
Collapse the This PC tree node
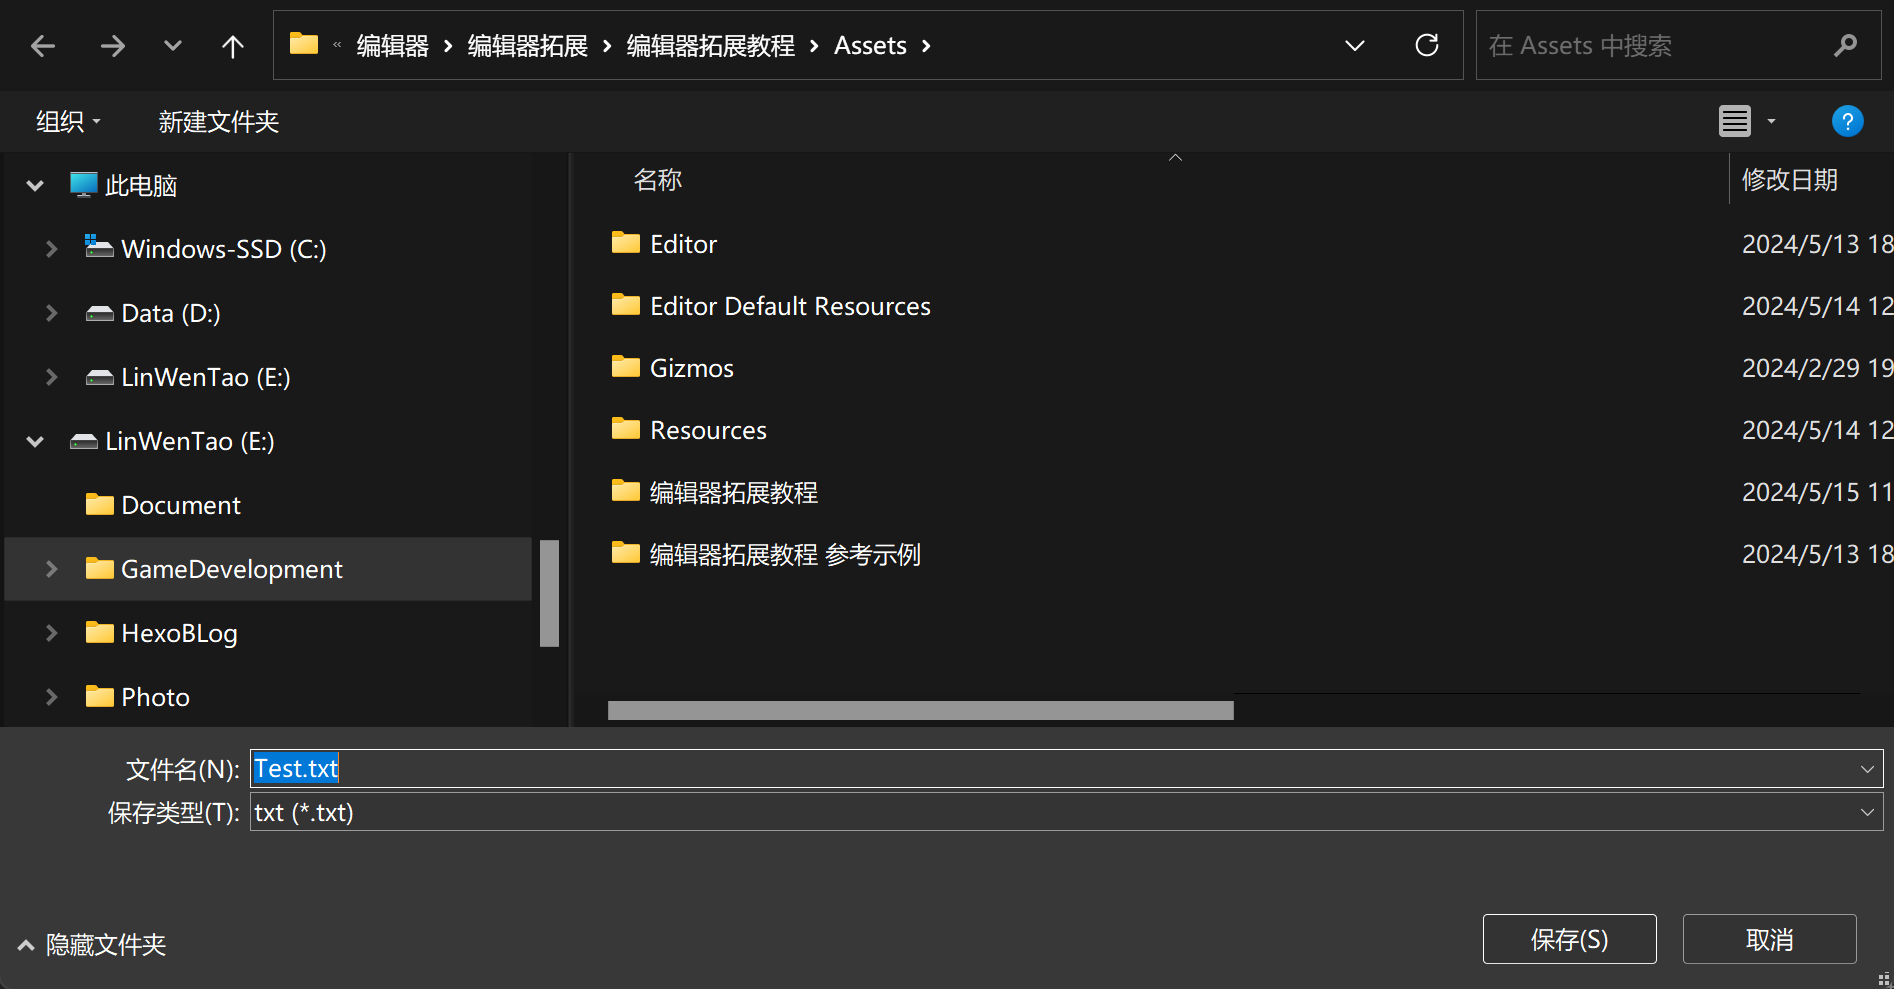point(35,186)
